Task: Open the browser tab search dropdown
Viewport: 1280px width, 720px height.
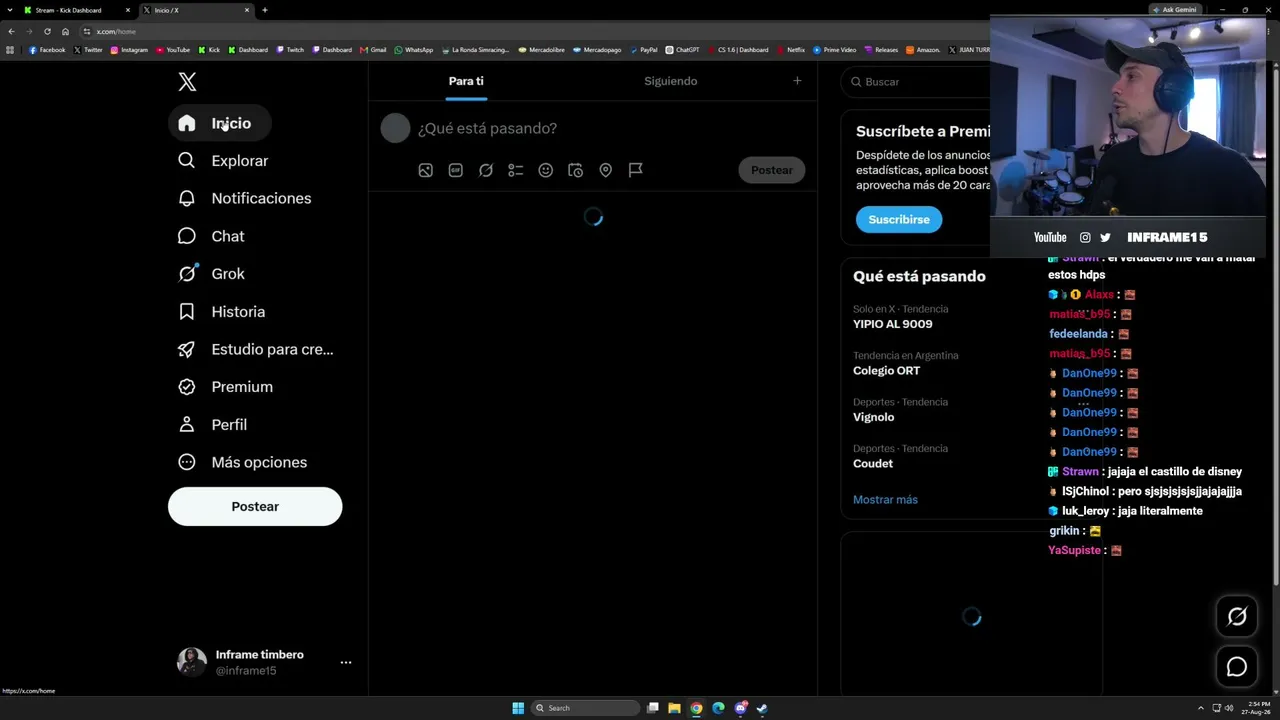Action: coord(9,10)
